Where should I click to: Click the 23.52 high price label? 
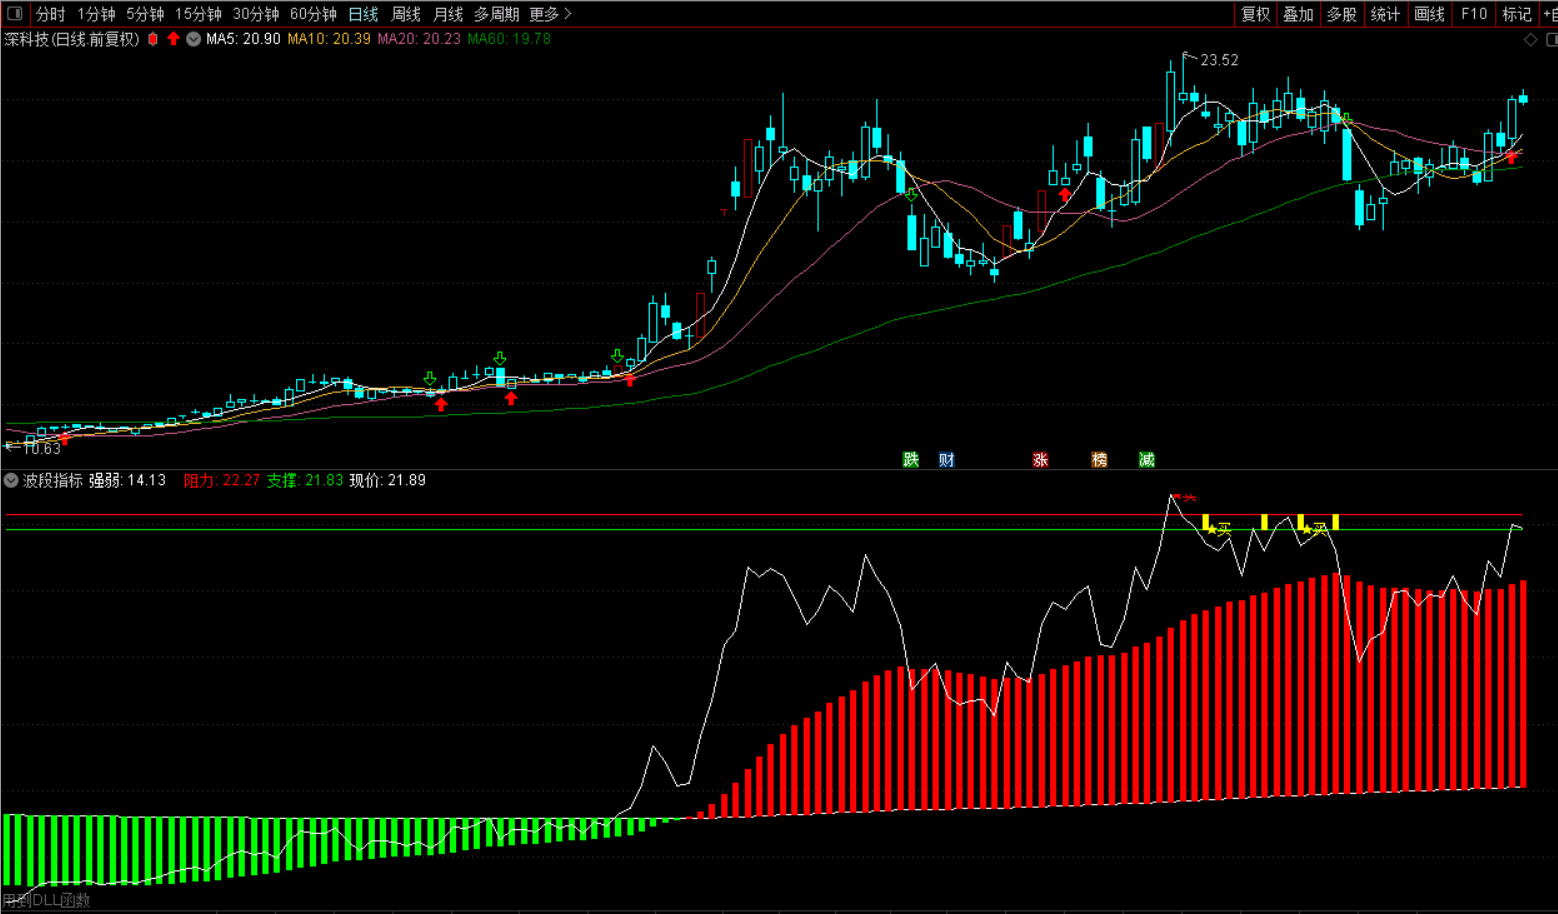click(x=1219, y=60)
